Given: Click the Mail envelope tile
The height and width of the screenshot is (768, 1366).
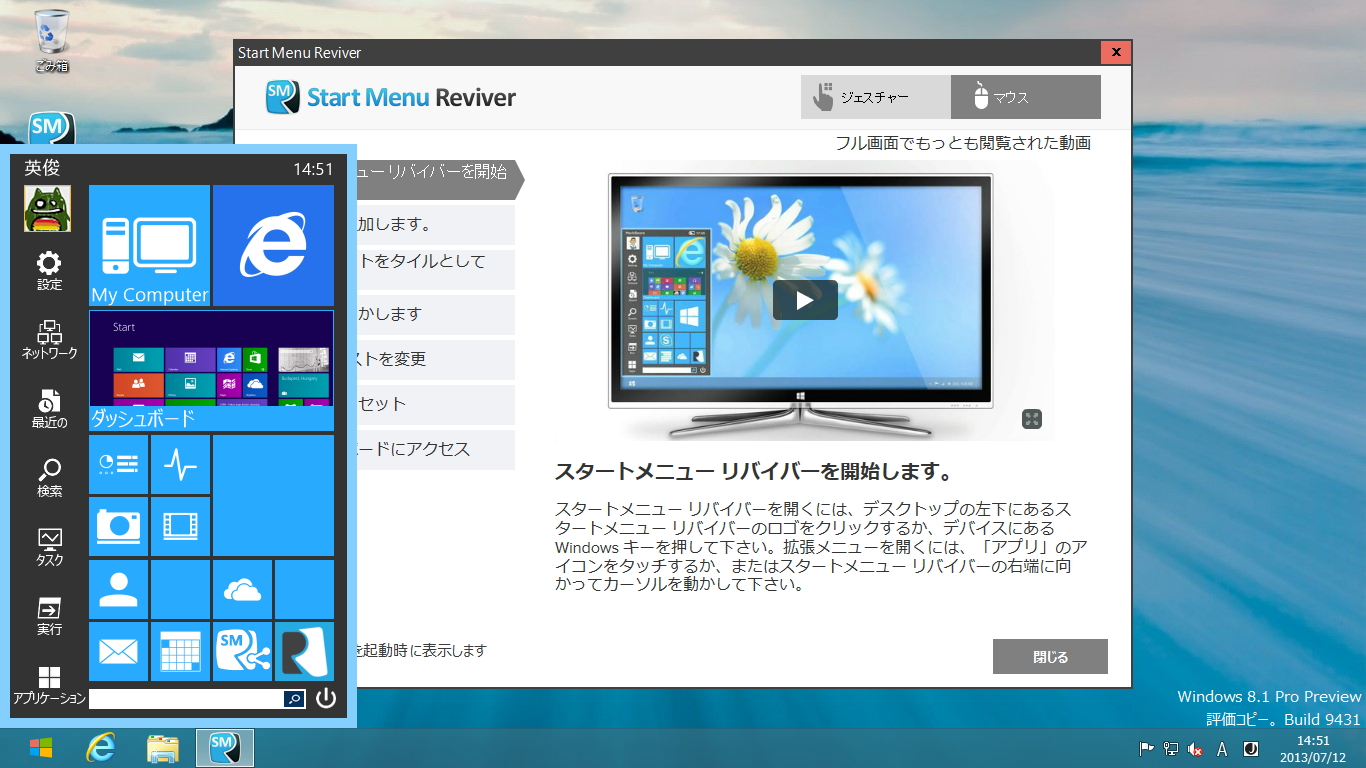Looking at the screenshot, I should (x=118, y=651).
